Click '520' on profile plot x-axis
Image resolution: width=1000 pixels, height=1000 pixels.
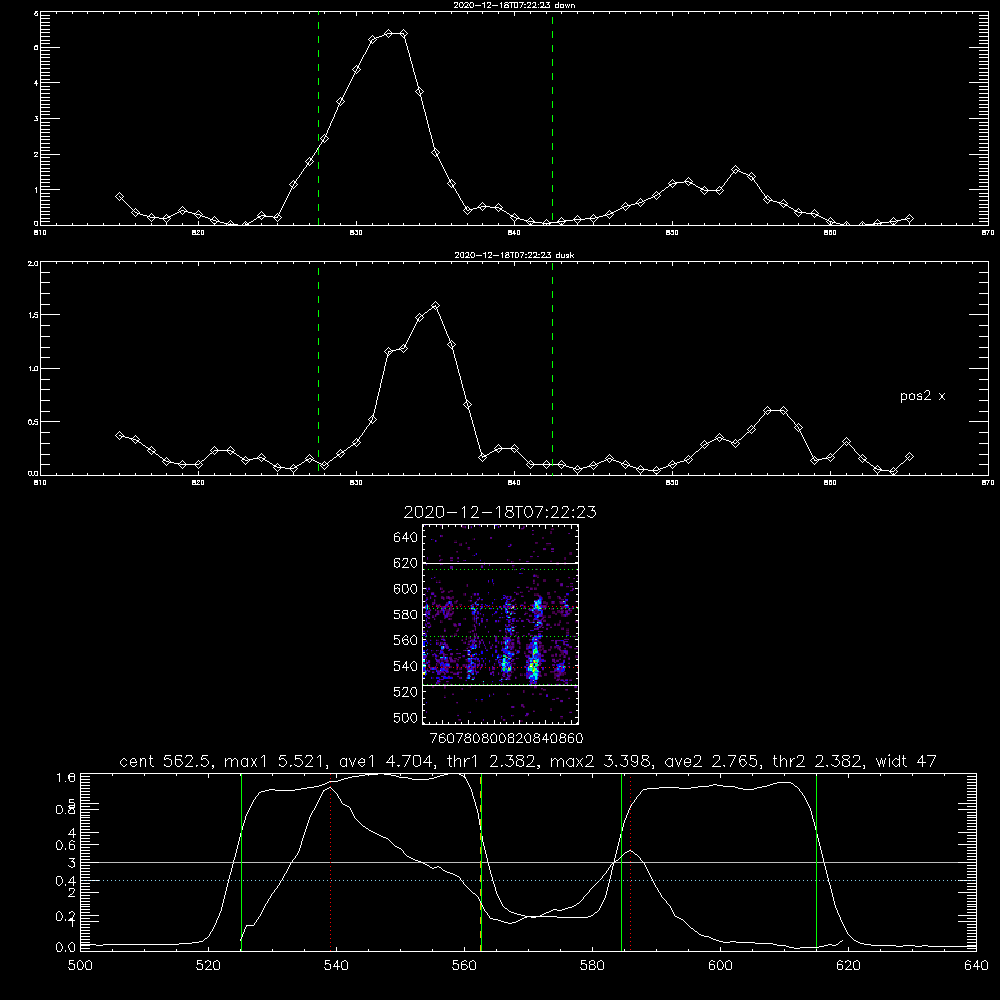(208, 966)
